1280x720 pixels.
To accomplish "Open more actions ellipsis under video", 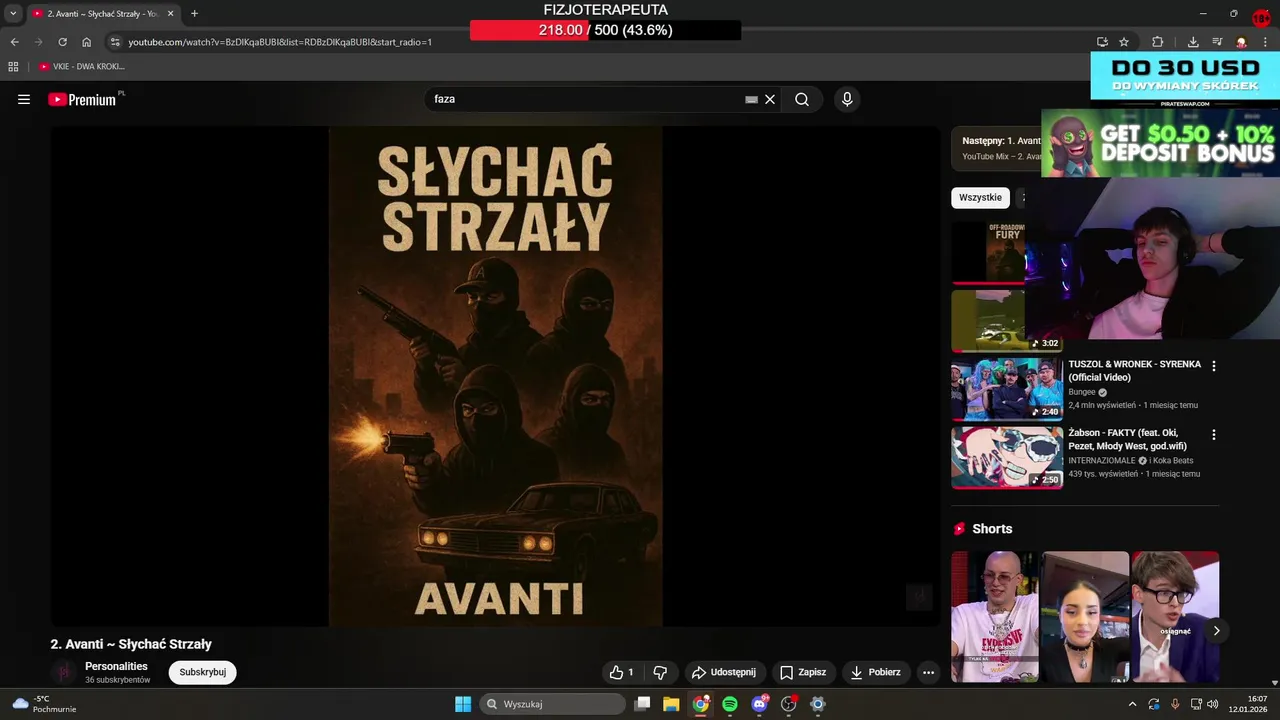I will [x=928, y=672].
